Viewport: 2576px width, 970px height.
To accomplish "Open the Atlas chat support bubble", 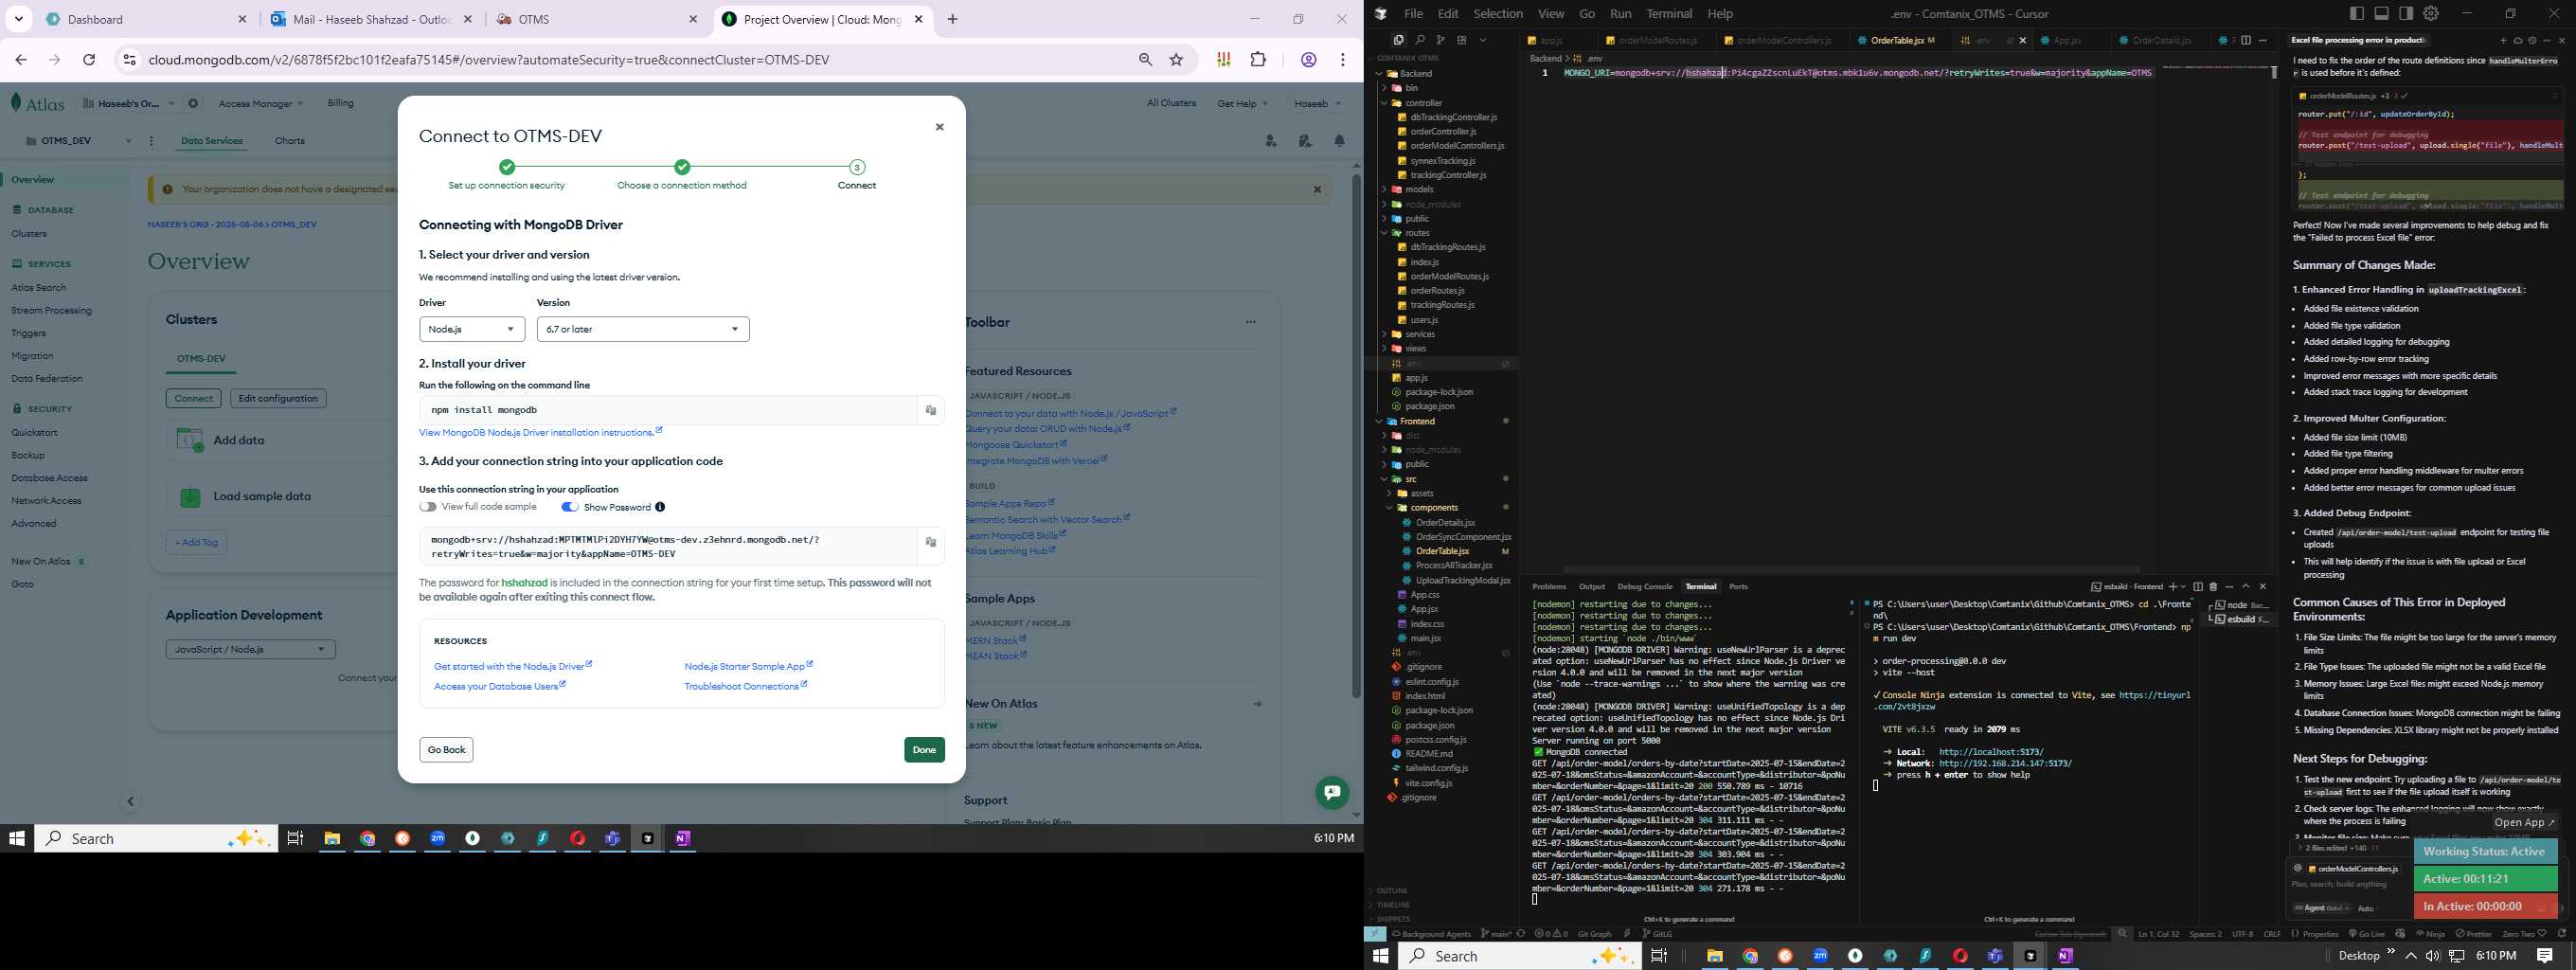I will pyautogui.click(x=1331, y=793).
